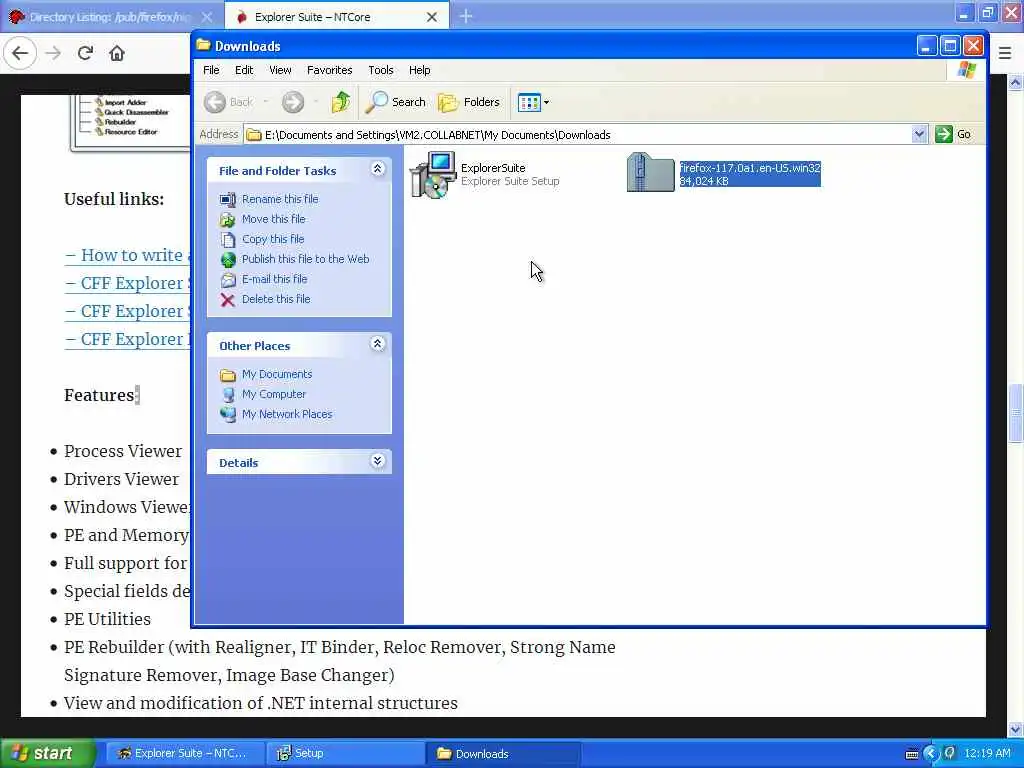Screen dimensions: 1024x768
Task: Click the Windows Start button
Action: point(46,753)
